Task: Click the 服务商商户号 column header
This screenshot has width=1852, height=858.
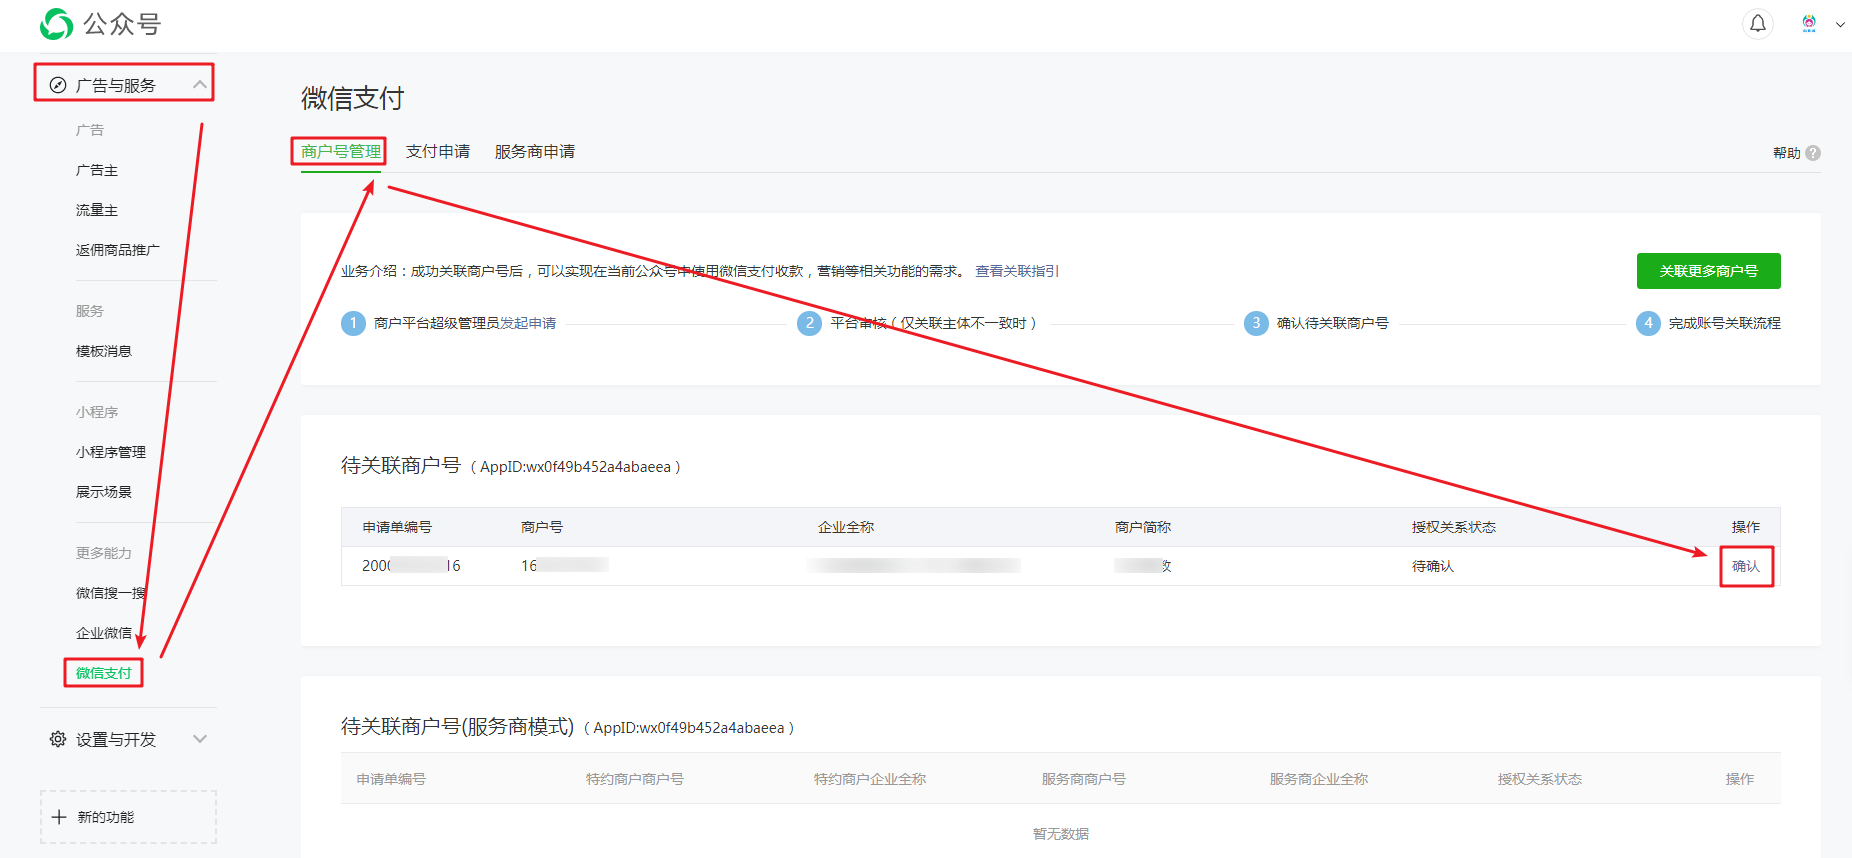Action: pos(1084,779)
